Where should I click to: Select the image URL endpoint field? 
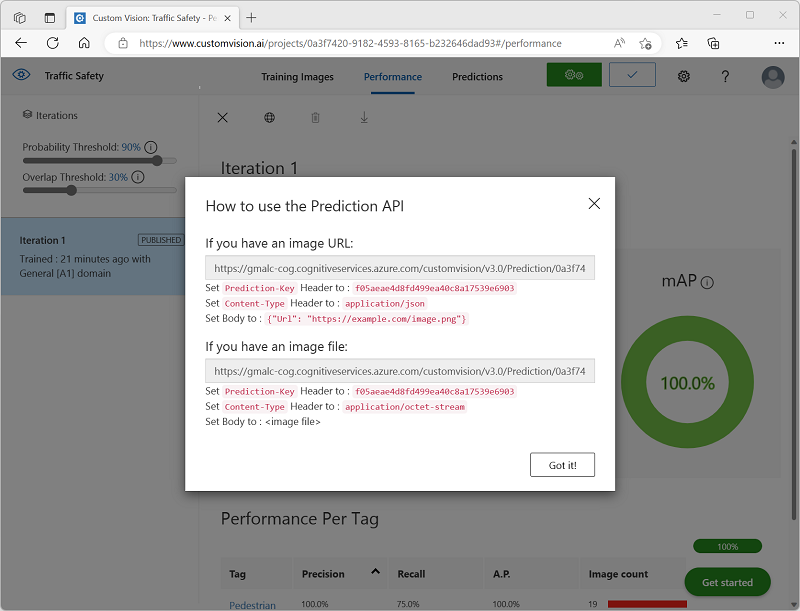(x=400, y=268)
